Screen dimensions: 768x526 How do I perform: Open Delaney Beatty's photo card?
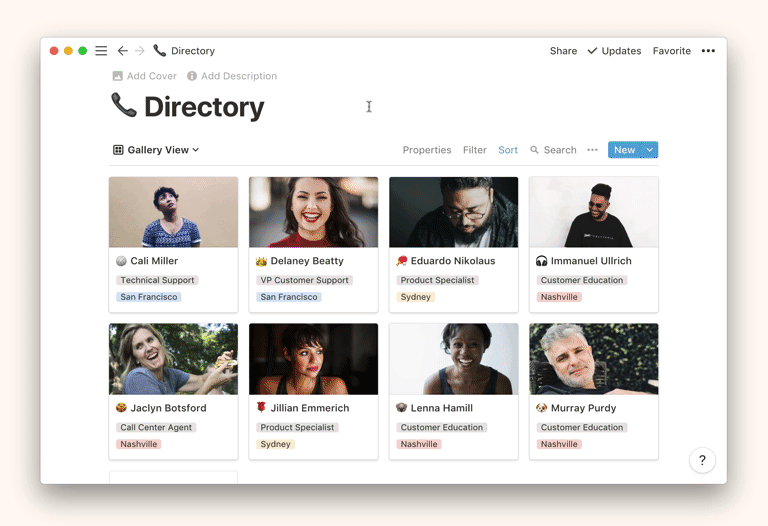point(313,212)
